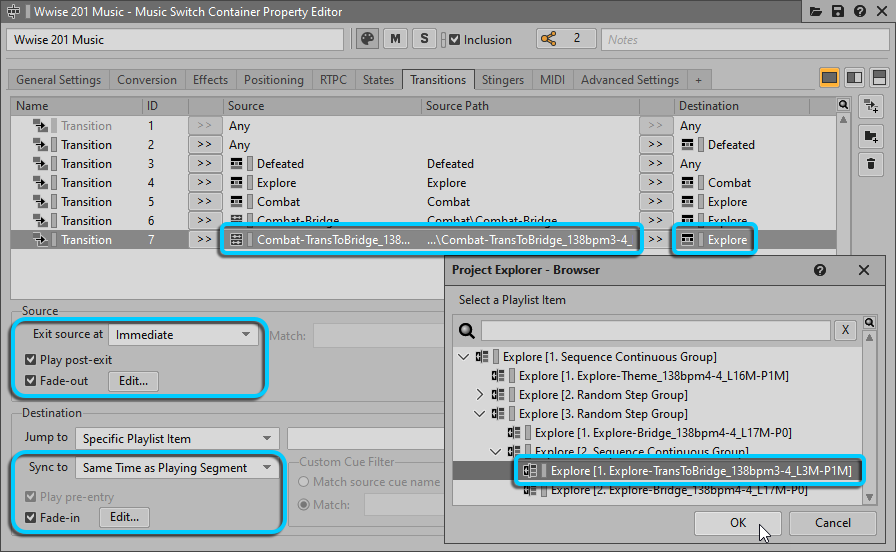Open help icon in Project Explorer Browser

[x=820, y=270]
